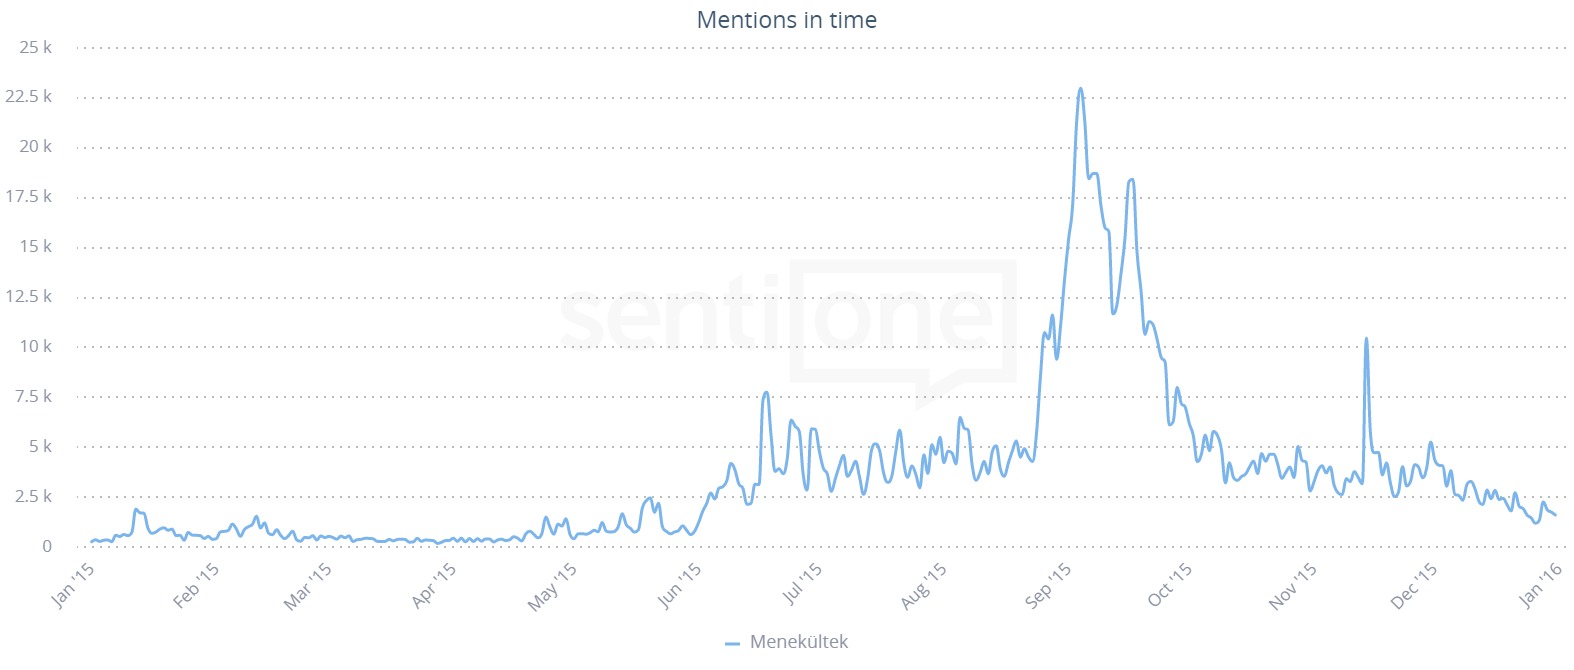Click the sharp late-November spike's tip
Image resolution: width=1574 pixels, height=670 pixels.
tap(1366, 339)
